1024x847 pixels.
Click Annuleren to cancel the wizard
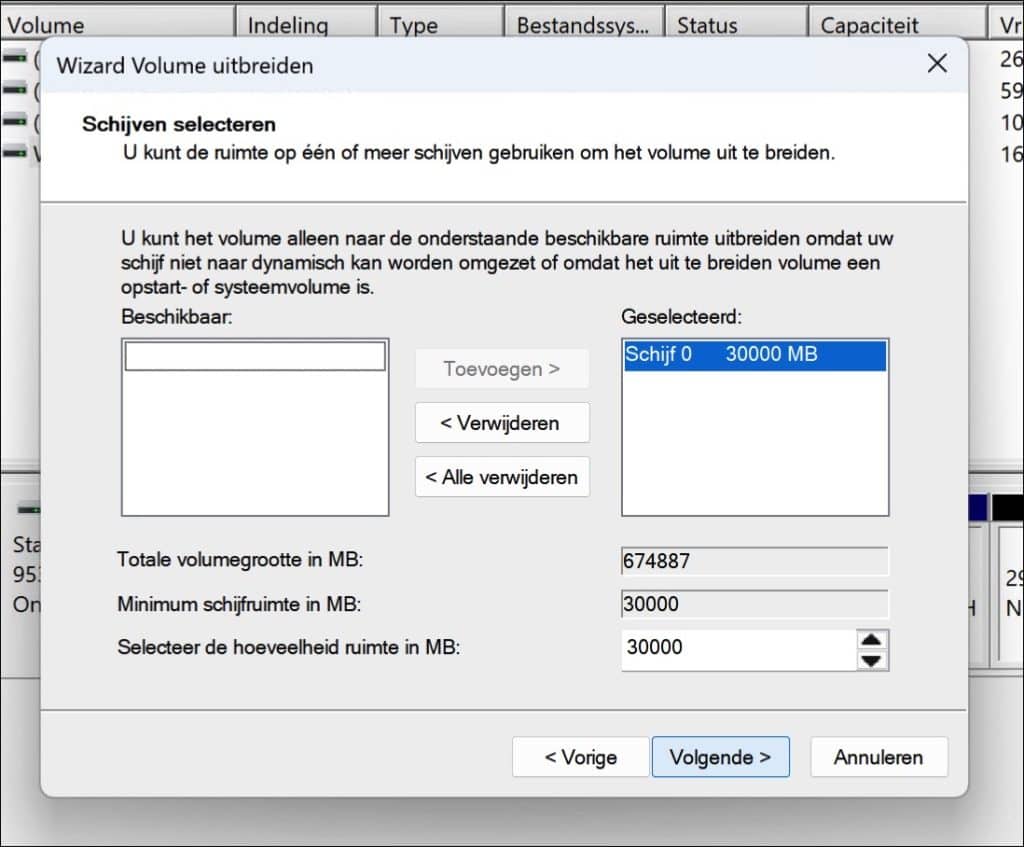(878, 757)
